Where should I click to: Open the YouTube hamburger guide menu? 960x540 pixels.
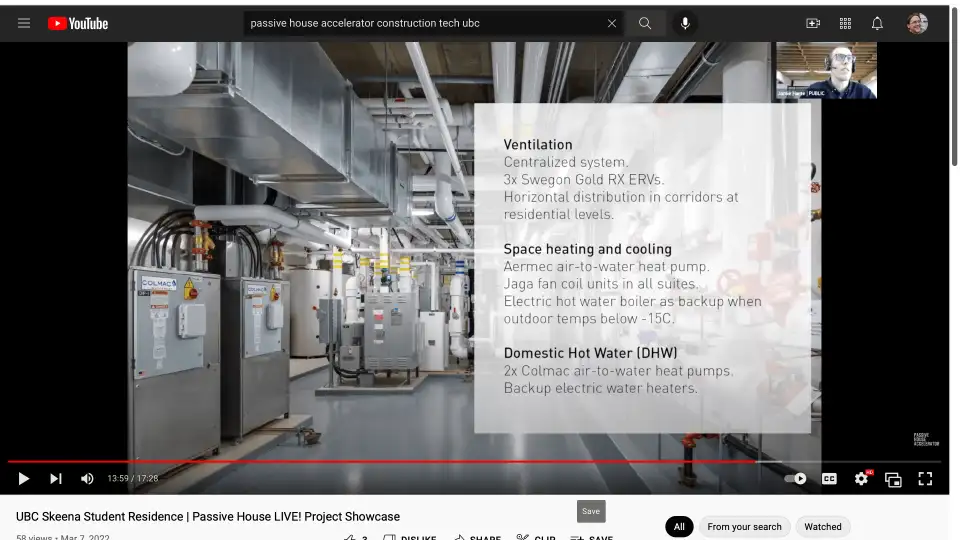point(24,23)
